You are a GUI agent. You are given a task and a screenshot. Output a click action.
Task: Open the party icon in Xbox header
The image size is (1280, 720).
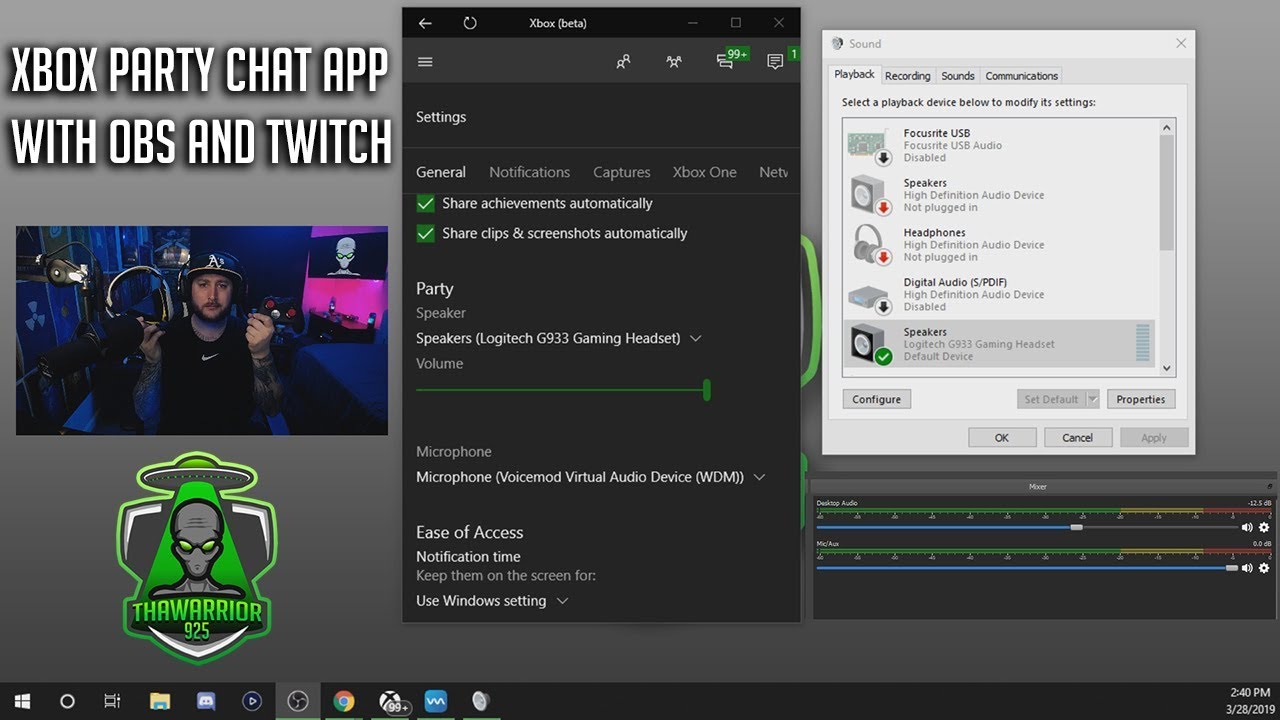tap(674, 62)
